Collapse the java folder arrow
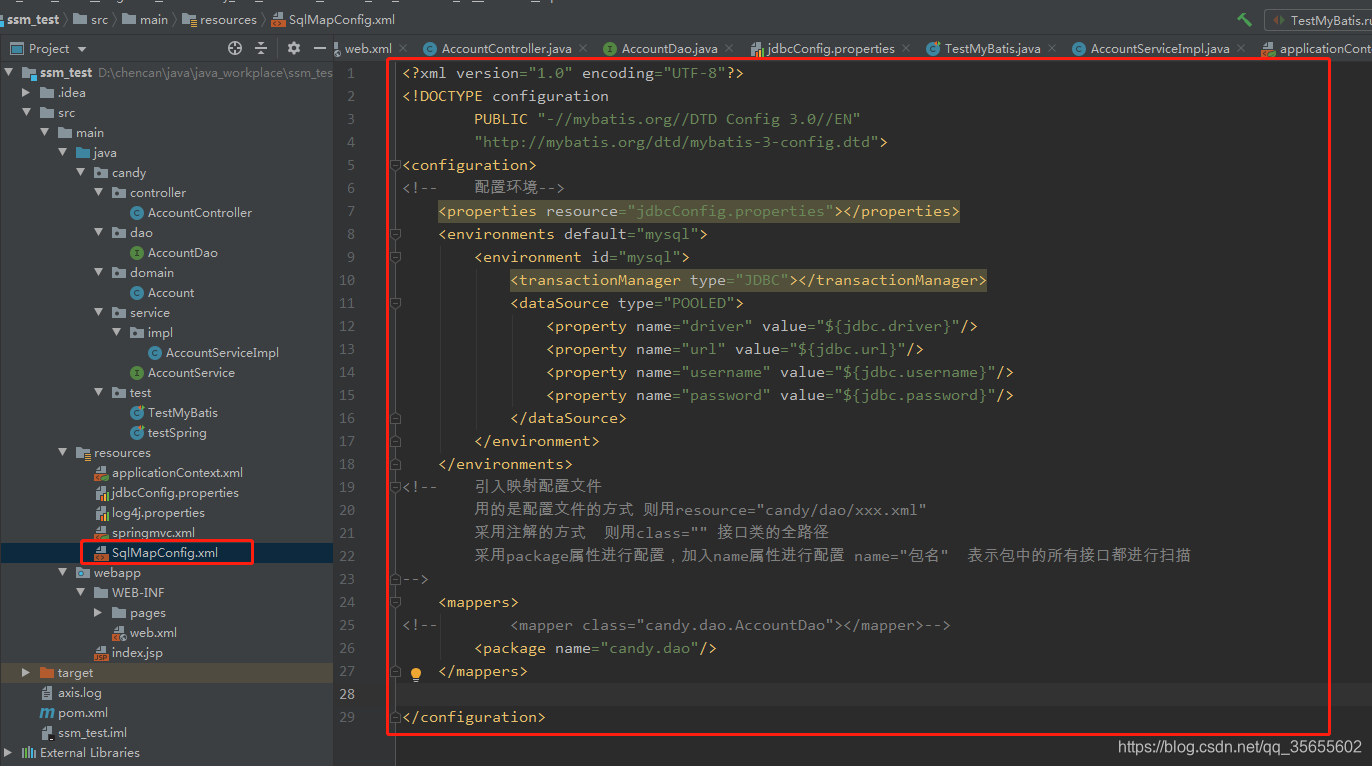The image size is (1372, 766). (x=62, y=153)
